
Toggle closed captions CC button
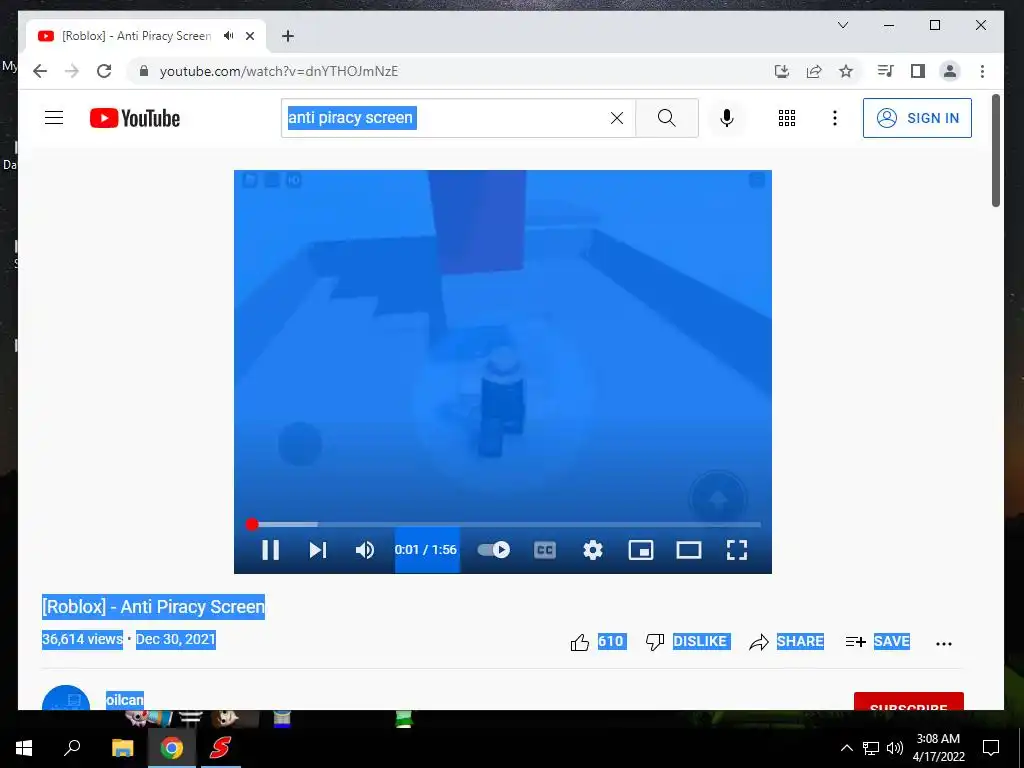(545, 550)
